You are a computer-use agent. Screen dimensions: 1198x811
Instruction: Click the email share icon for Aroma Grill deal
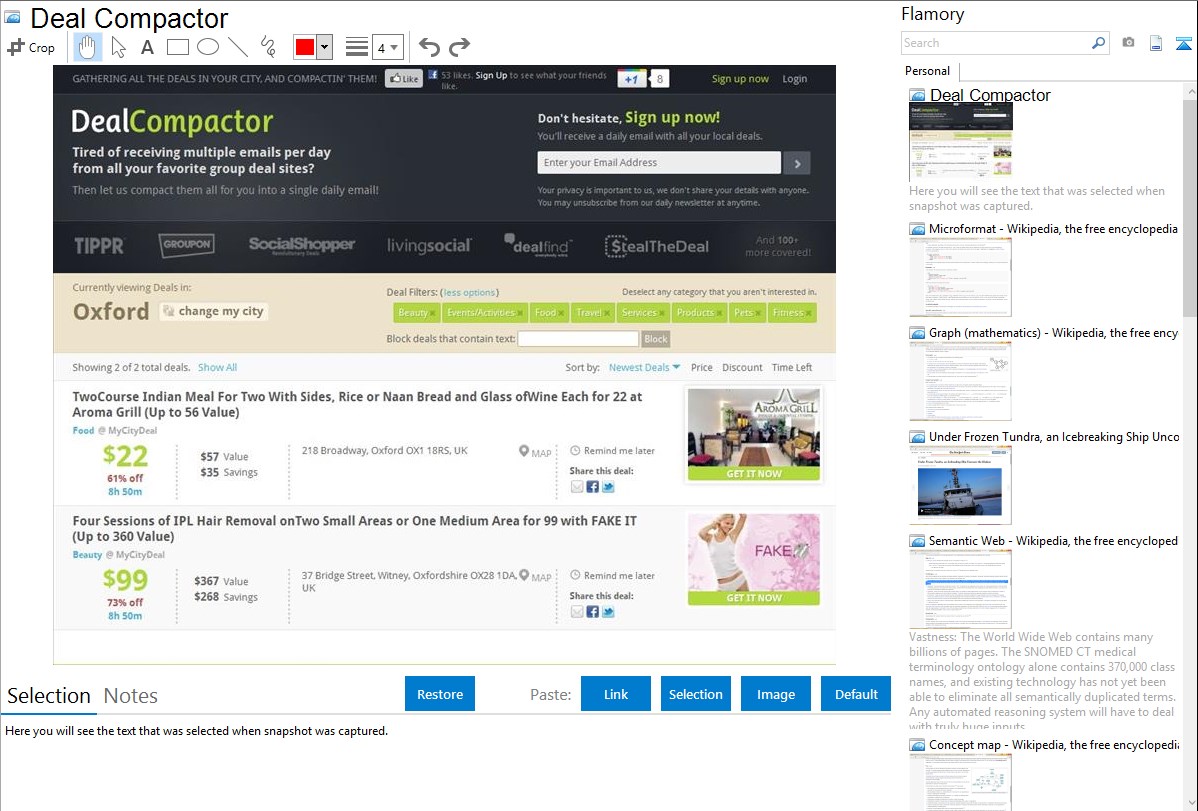(578, 487)
